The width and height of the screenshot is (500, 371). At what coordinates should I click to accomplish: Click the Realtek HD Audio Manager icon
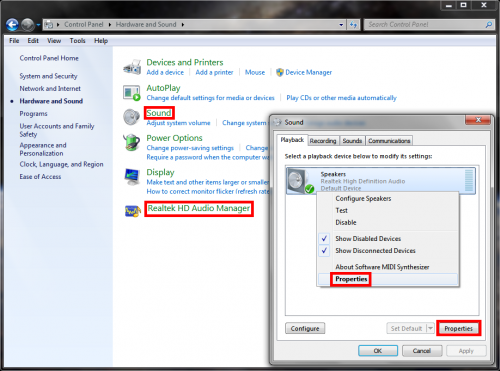tap(132, 211)
